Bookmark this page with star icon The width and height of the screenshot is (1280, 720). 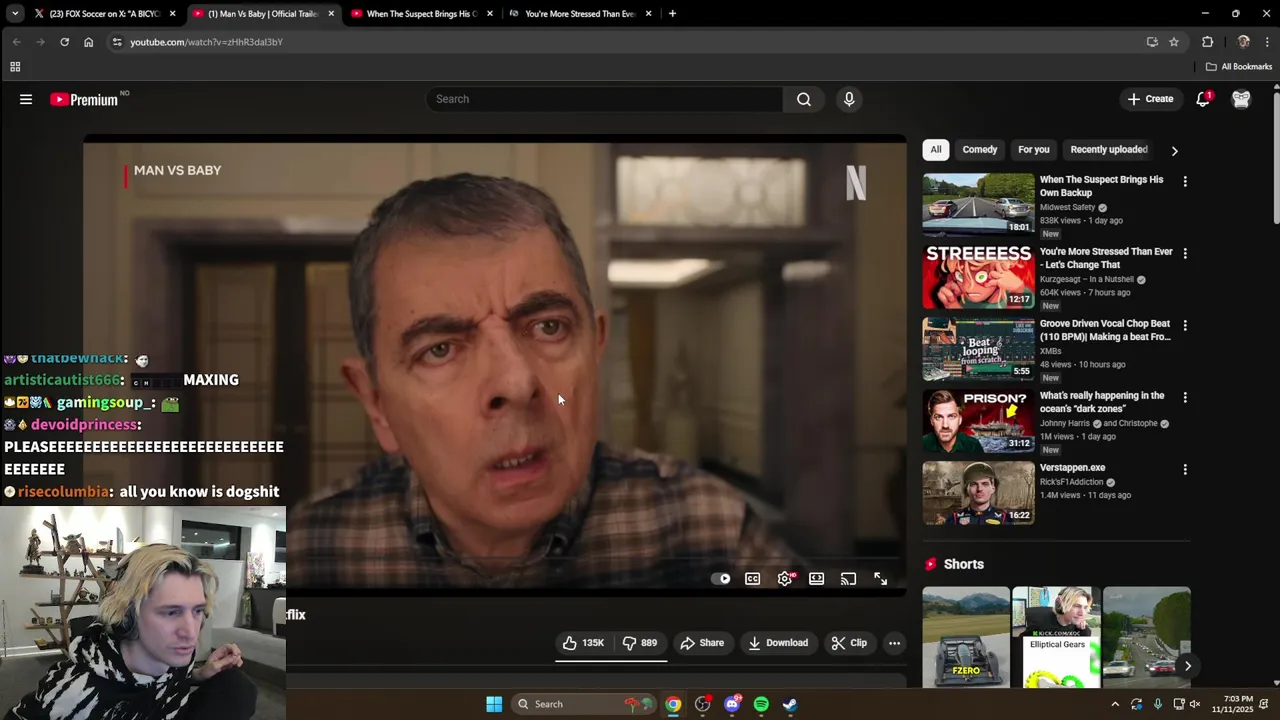pos(1174,42)
